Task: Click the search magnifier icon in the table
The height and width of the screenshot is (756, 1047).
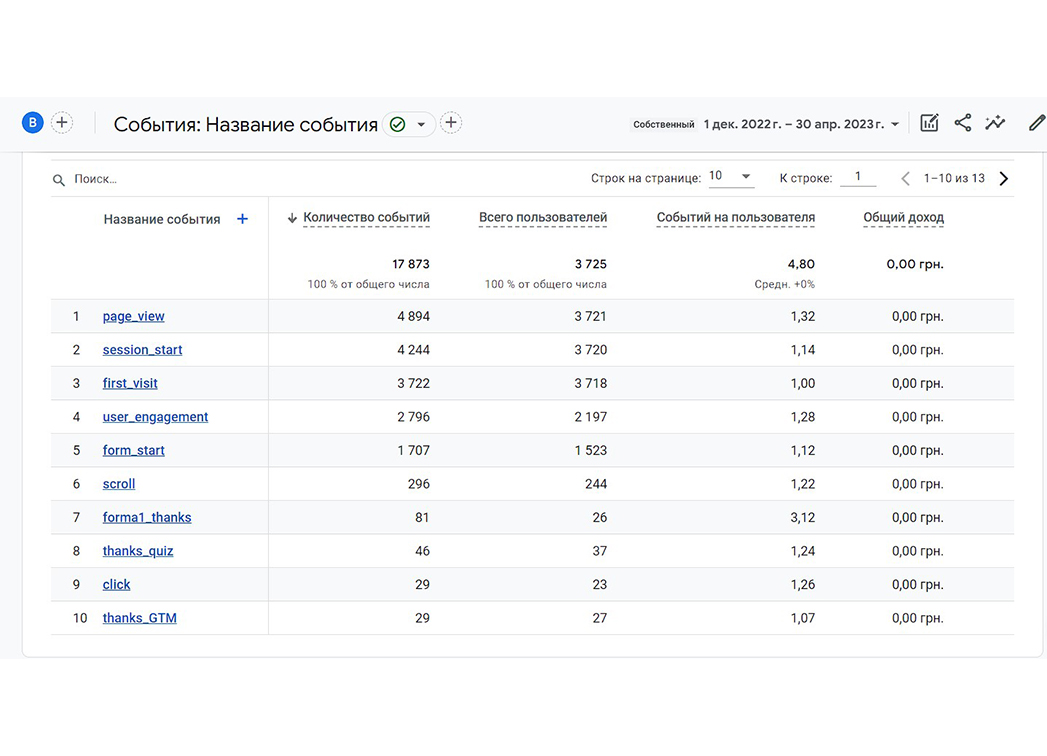Action: coord(59,180)
